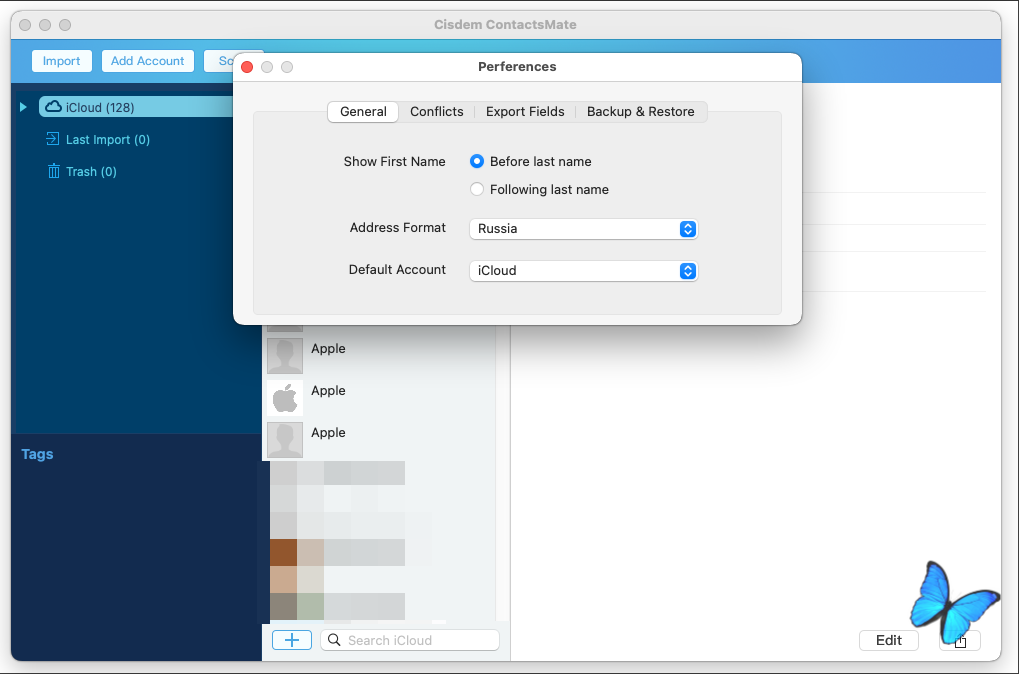Click the plus icon to add contact
Screen dimensions: 1019x674
tap(291, 640)
